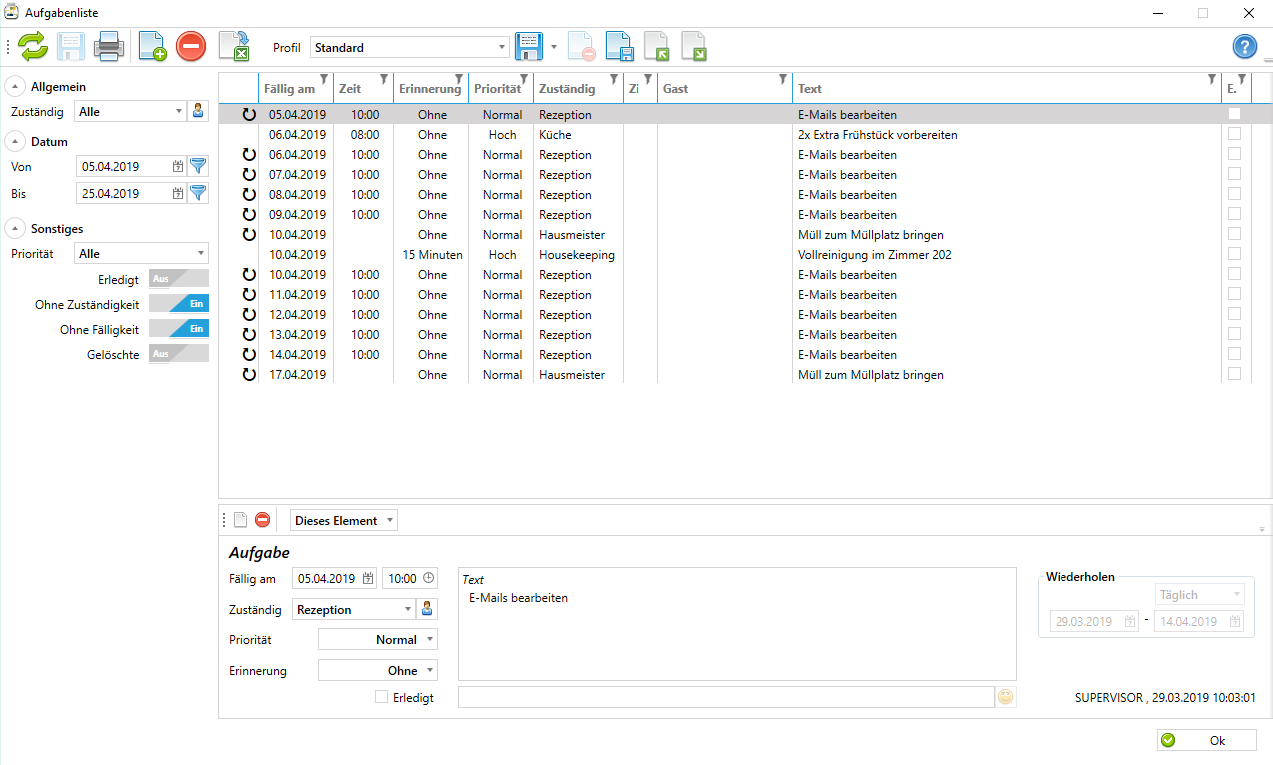1273x765 pixels.
Task: Open help with the blue question mark icon
Action: (1245, 47)
